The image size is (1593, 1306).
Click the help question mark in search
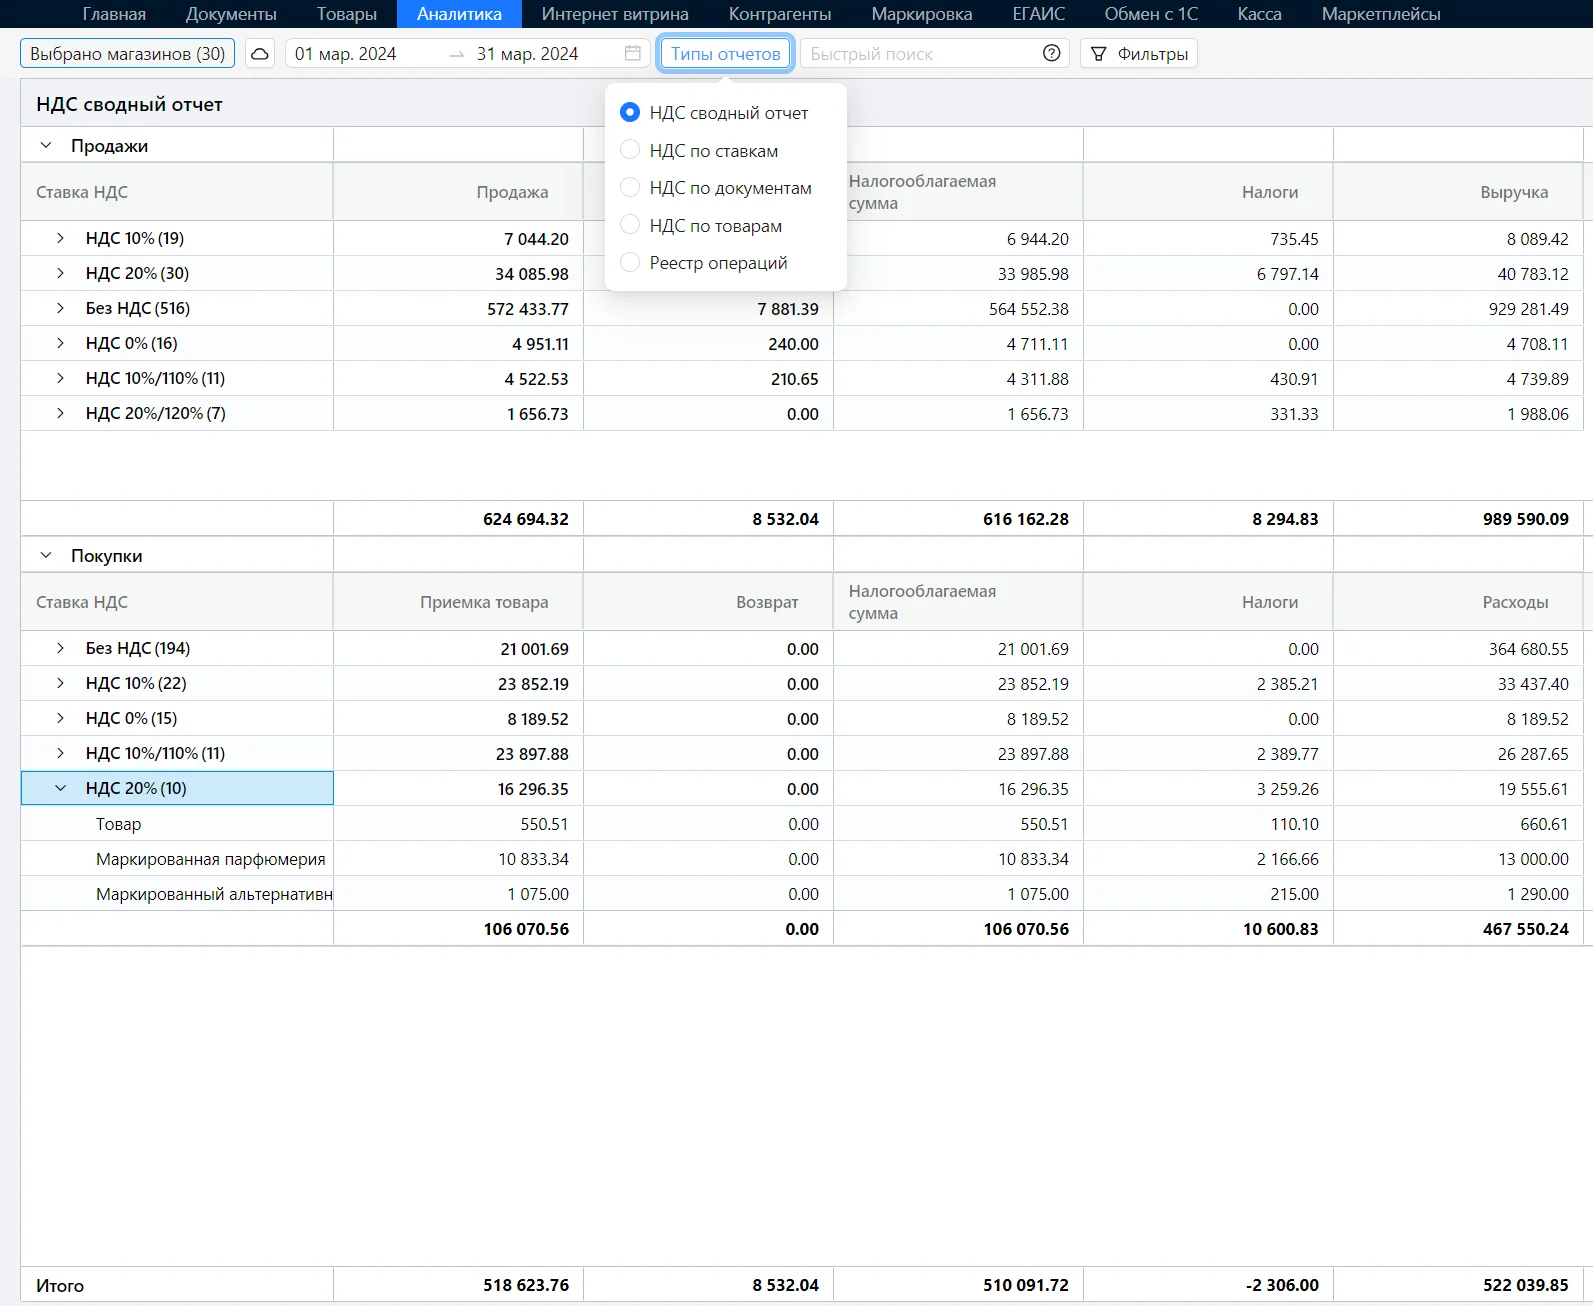tap(1051, 54)
